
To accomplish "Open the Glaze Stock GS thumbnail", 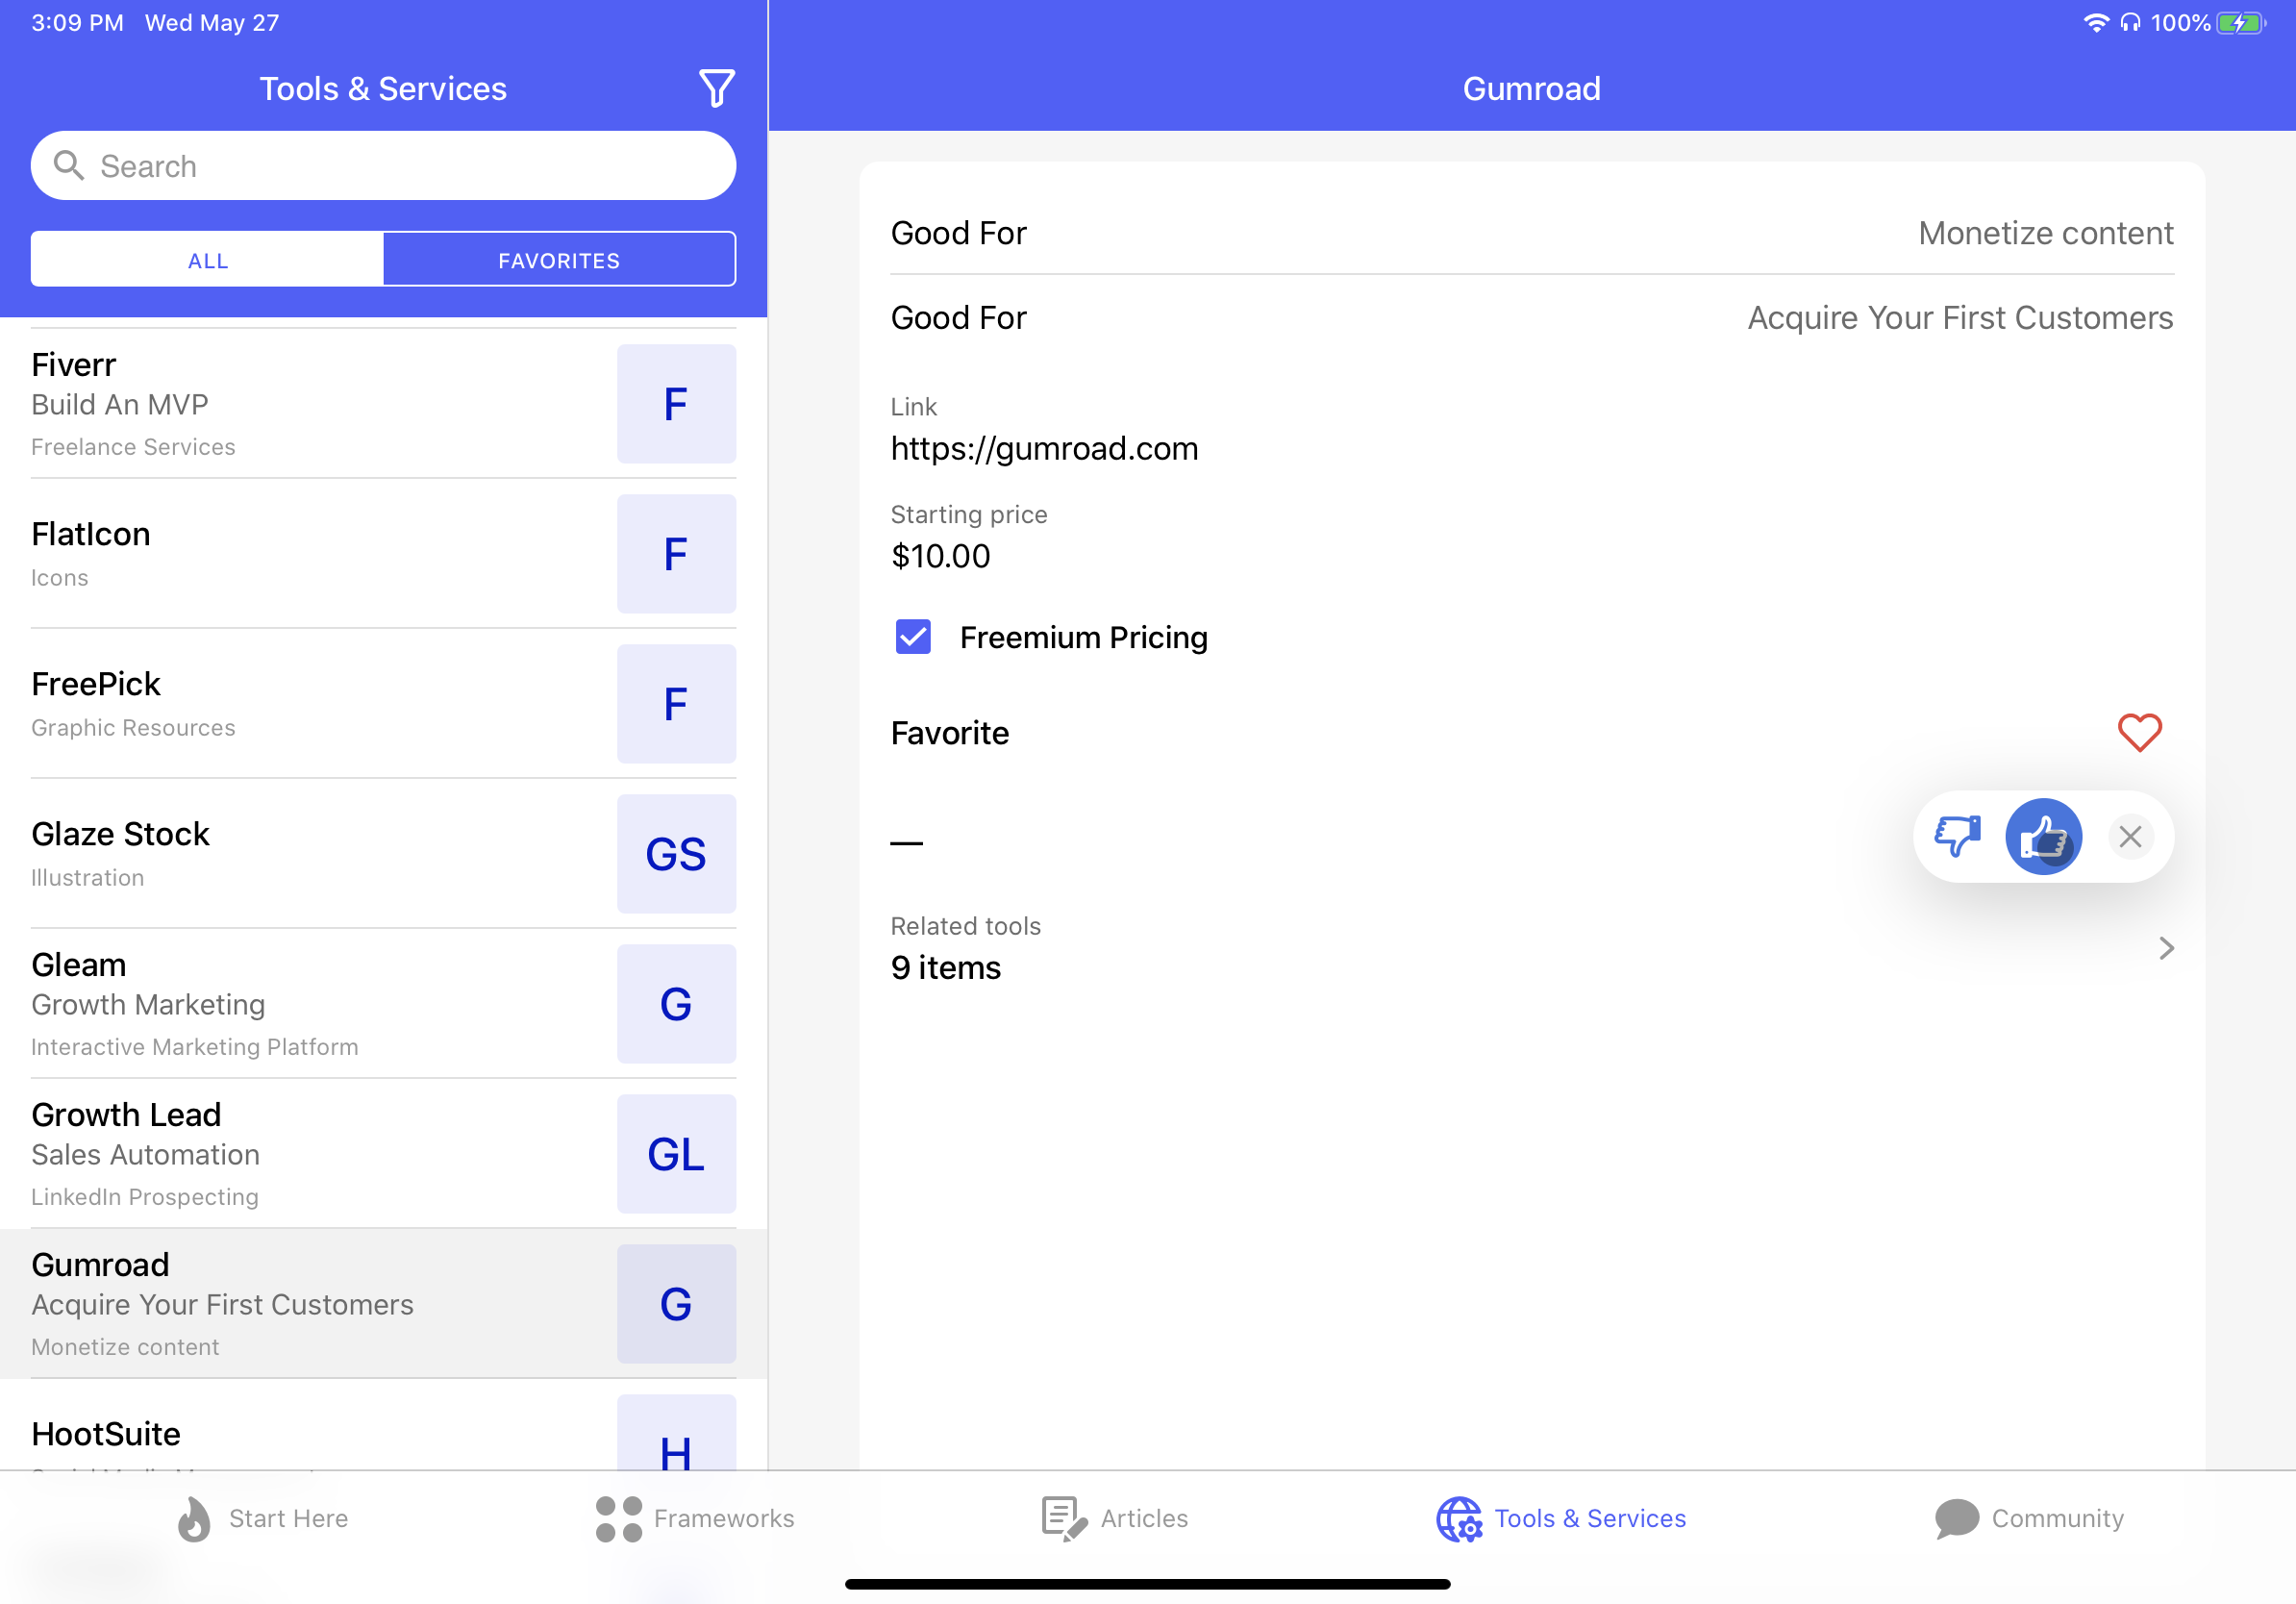I will pyautogui.click(x=676, y=854).
